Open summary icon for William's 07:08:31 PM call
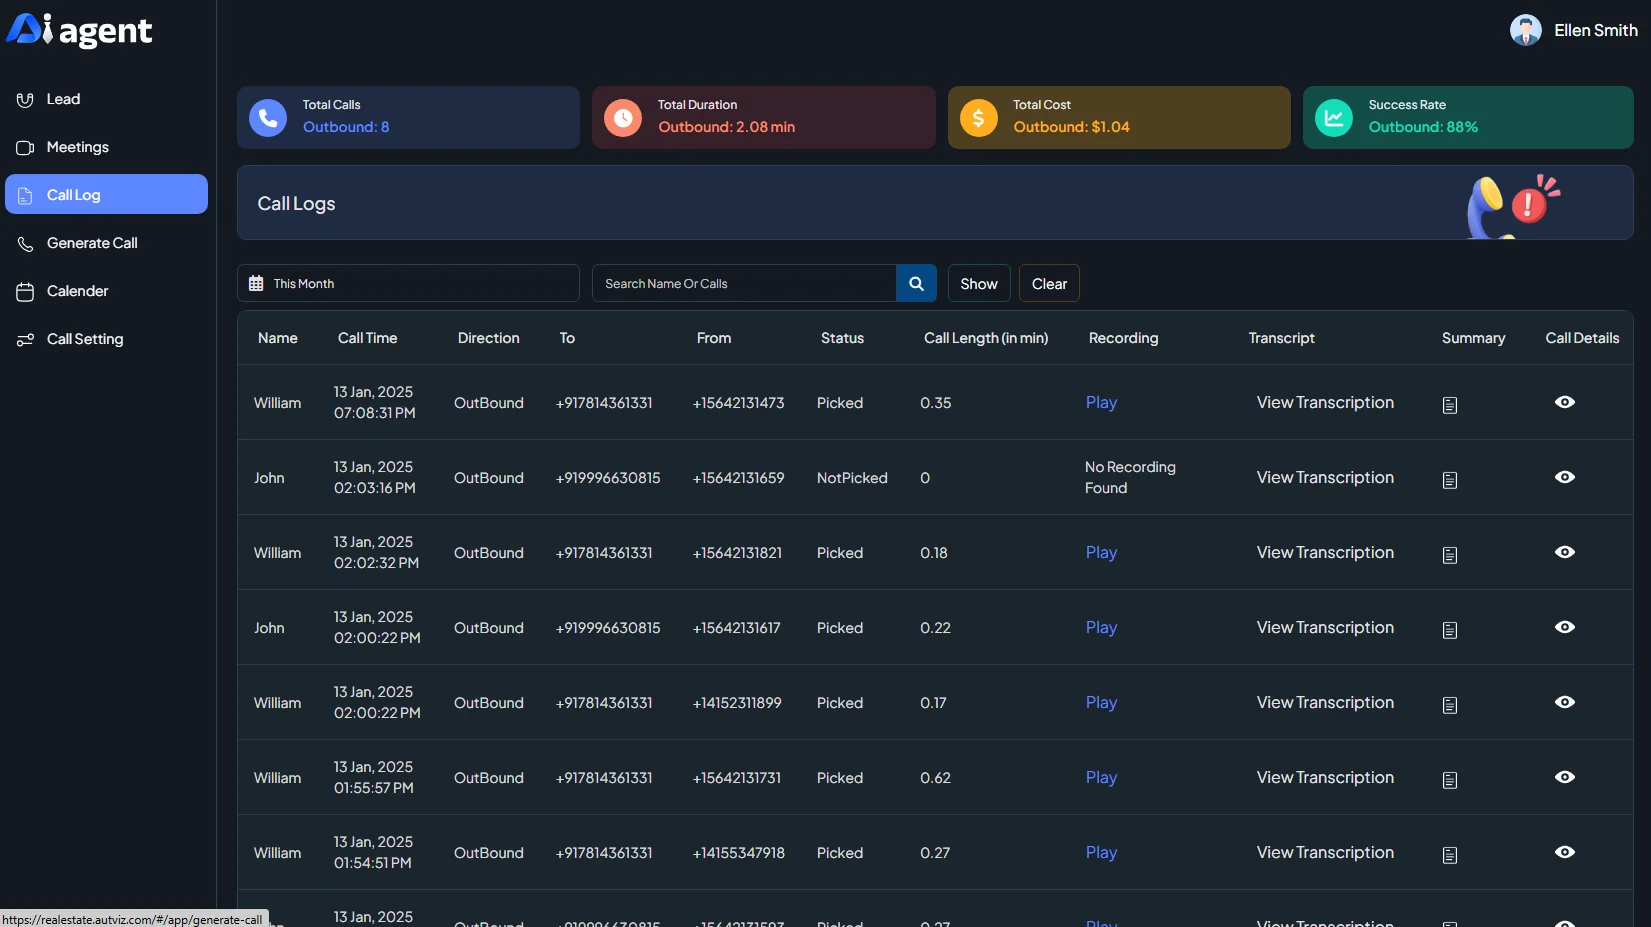This screenshot has height=927, width=1651. click(1450, 405)
